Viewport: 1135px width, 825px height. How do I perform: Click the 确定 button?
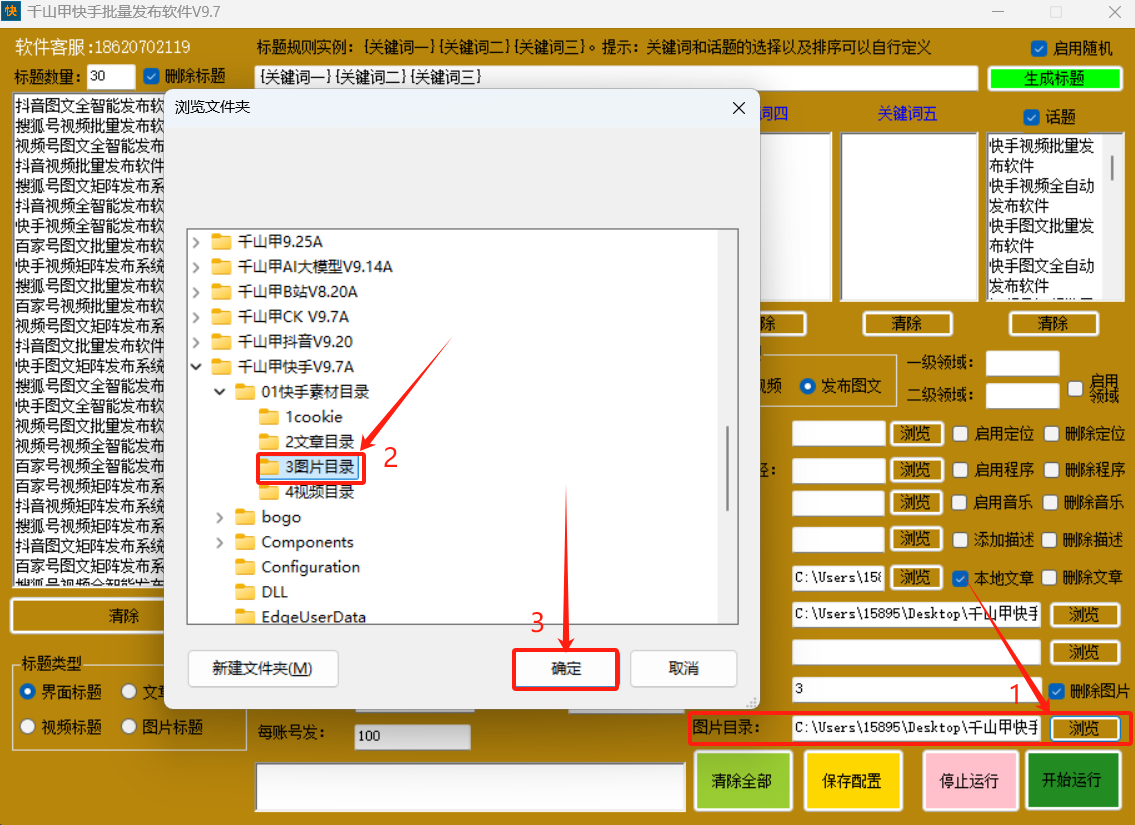click(566, 669)
